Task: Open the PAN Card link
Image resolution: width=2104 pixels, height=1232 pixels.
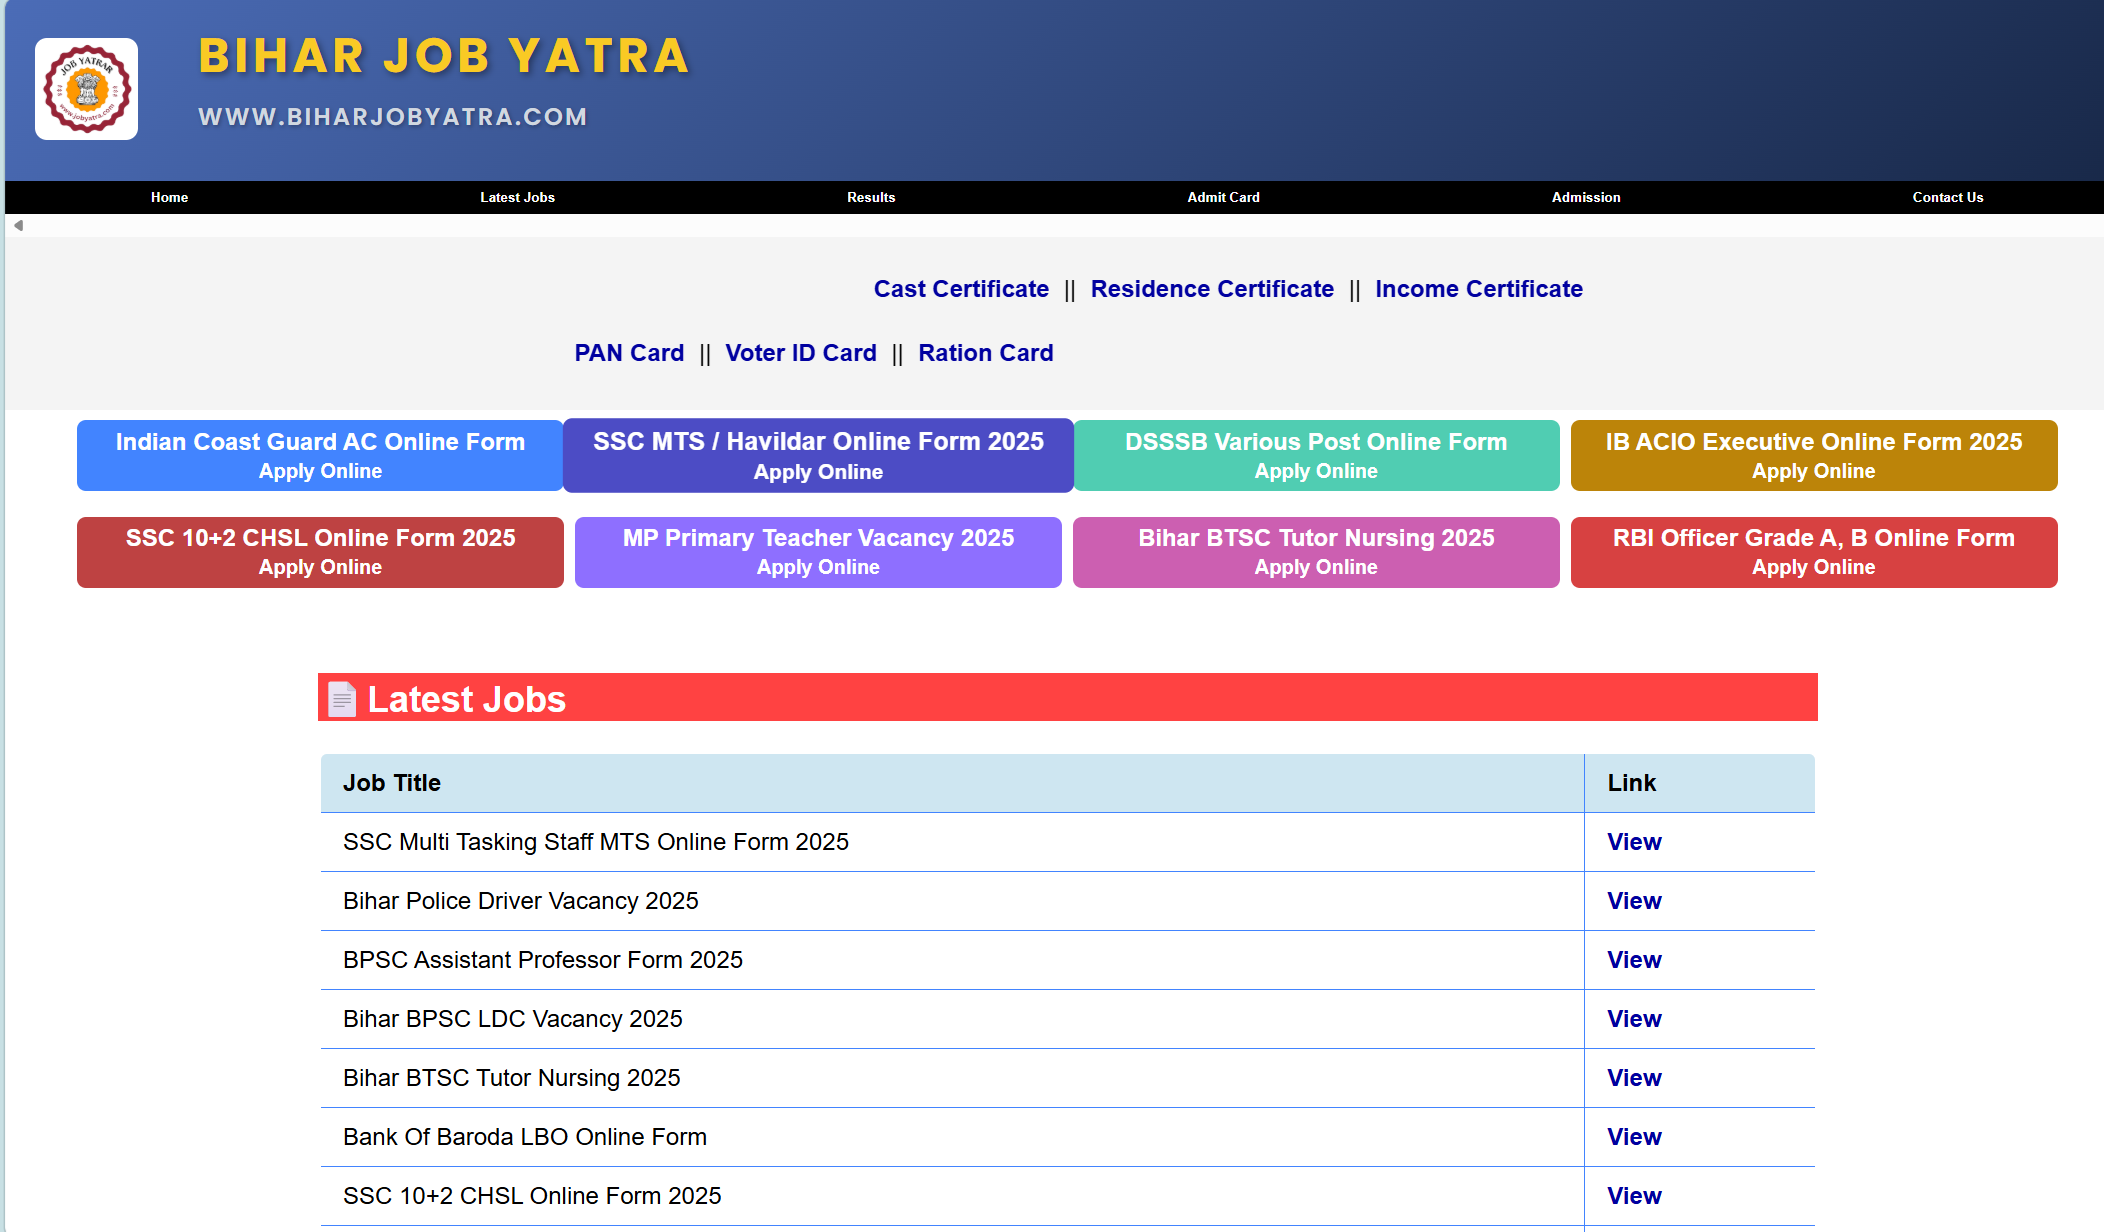Action: (x=629, y=353)
